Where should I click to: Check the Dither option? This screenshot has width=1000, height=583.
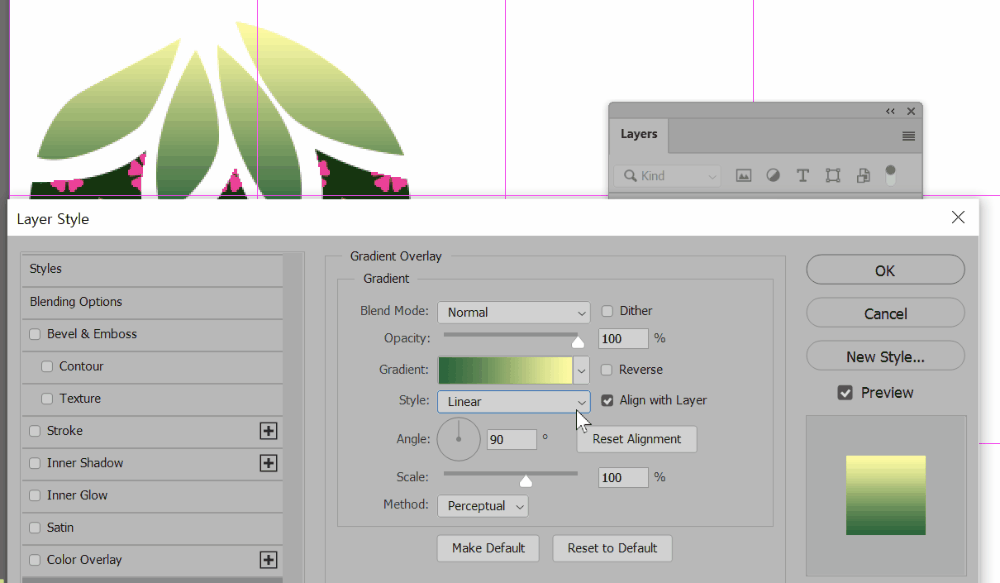pyautogui.click(x=607, y=311)
